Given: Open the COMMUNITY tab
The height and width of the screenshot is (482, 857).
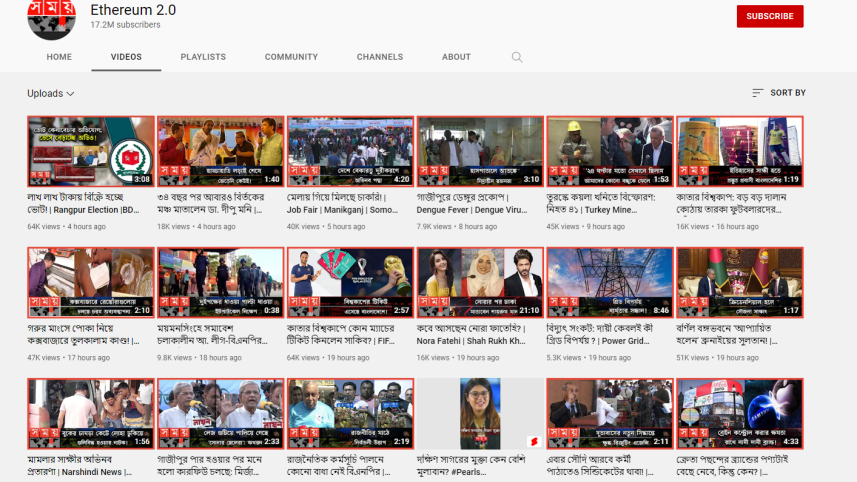Looking at the screenshot, I should coord(291,57).
